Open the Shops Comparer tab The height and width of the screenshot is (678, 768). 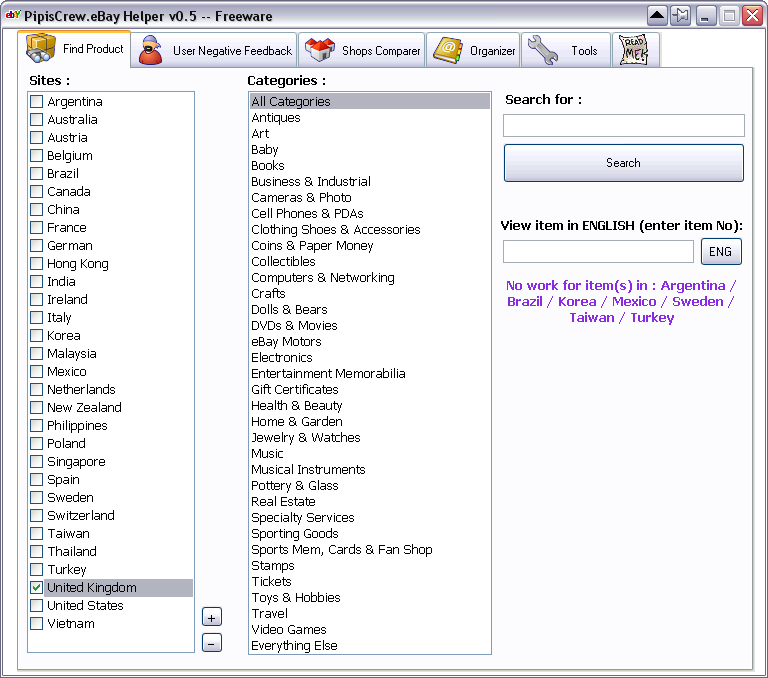click(361, 50)
